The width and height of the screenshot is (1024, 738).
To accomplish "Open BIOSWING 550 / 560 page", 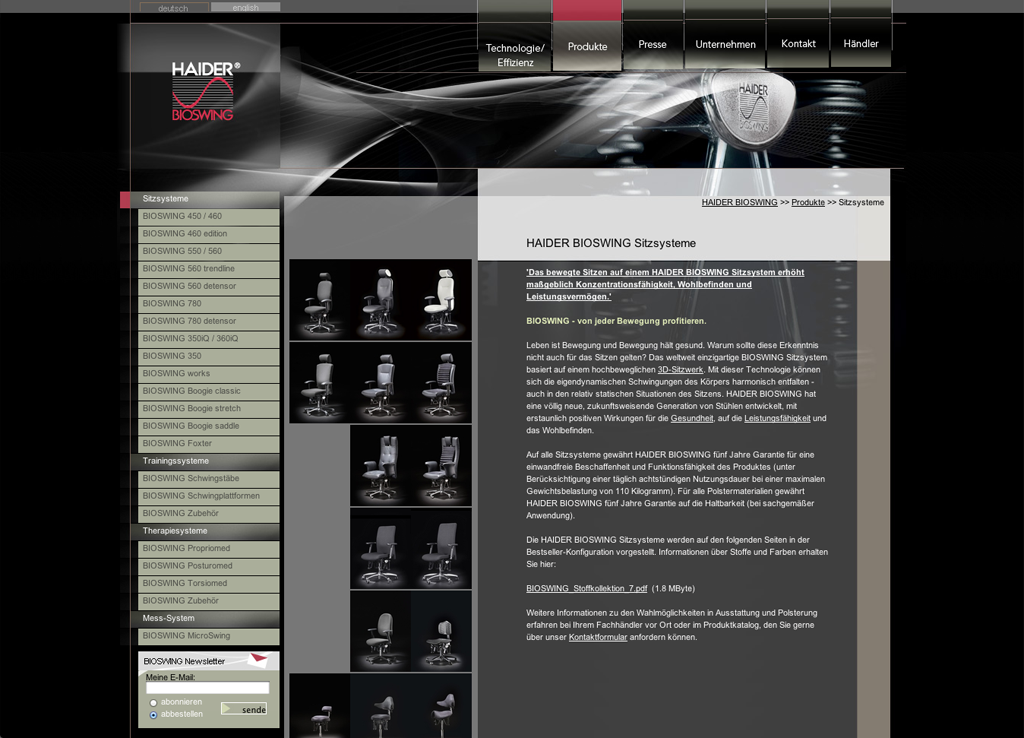I will click(208, 251).
